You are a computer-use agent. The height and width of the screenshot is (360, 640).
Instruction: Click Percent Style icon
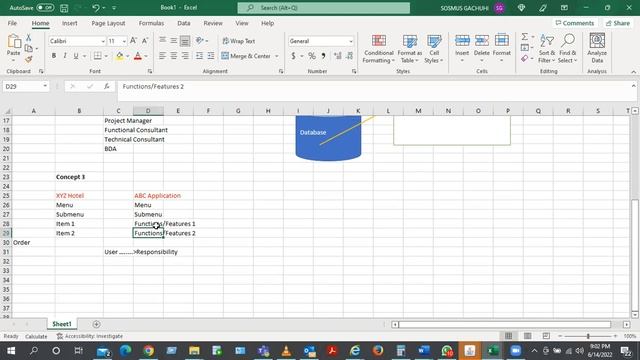tap(312, 56)
